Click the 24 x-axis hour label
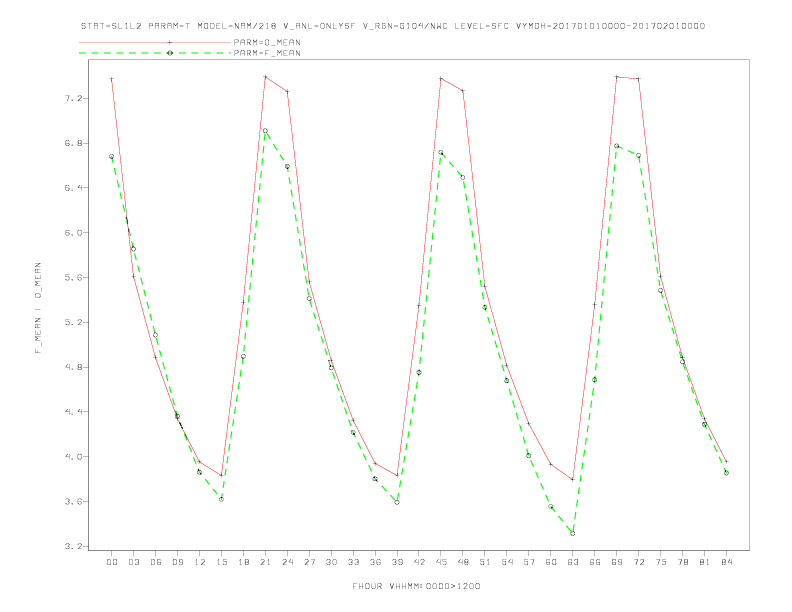This screenshot has height=612, width=792. click(x=287, y=562)
